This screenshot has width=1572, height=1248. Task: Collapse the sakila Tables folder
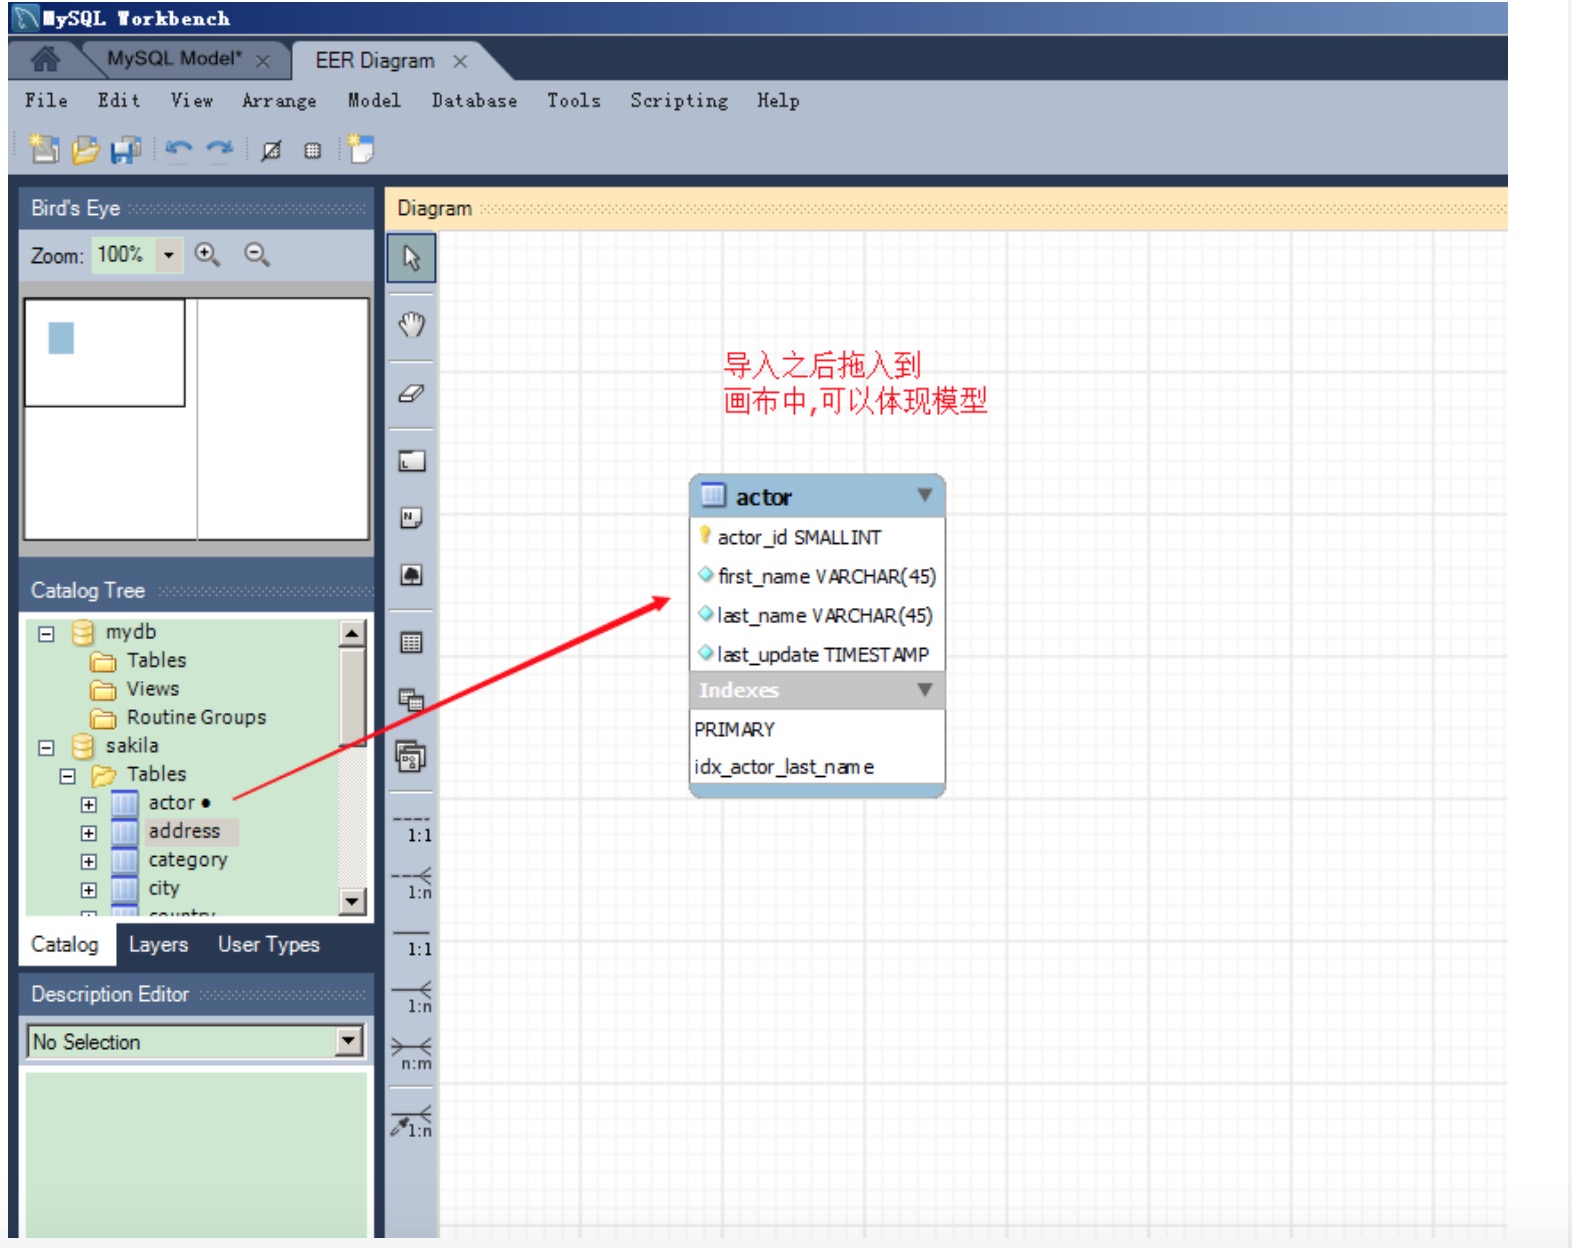[x=67, y=776]
